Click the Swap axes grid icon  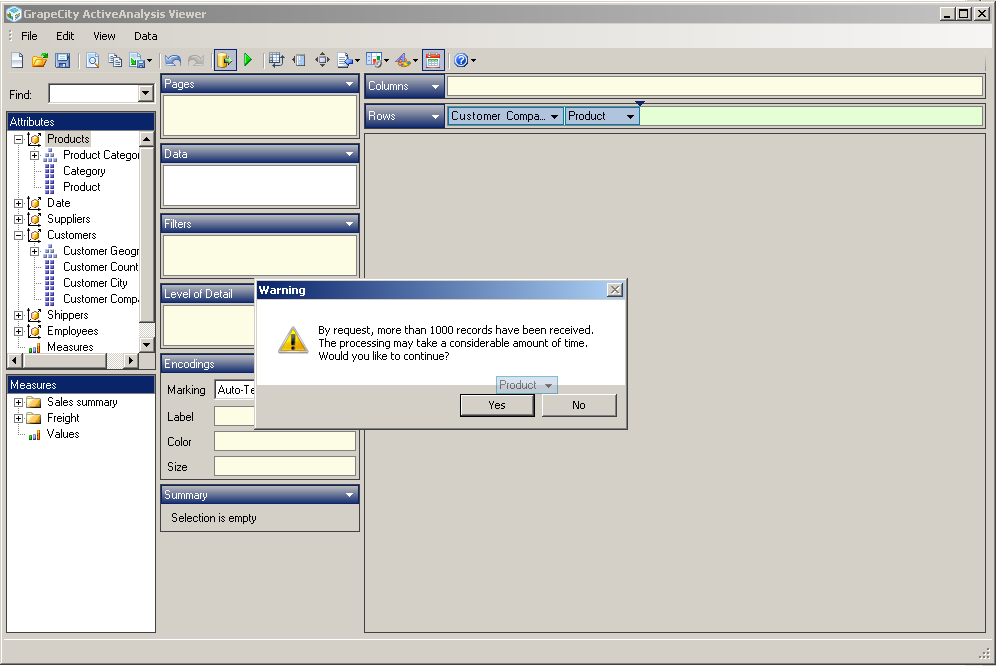[276, 60]
